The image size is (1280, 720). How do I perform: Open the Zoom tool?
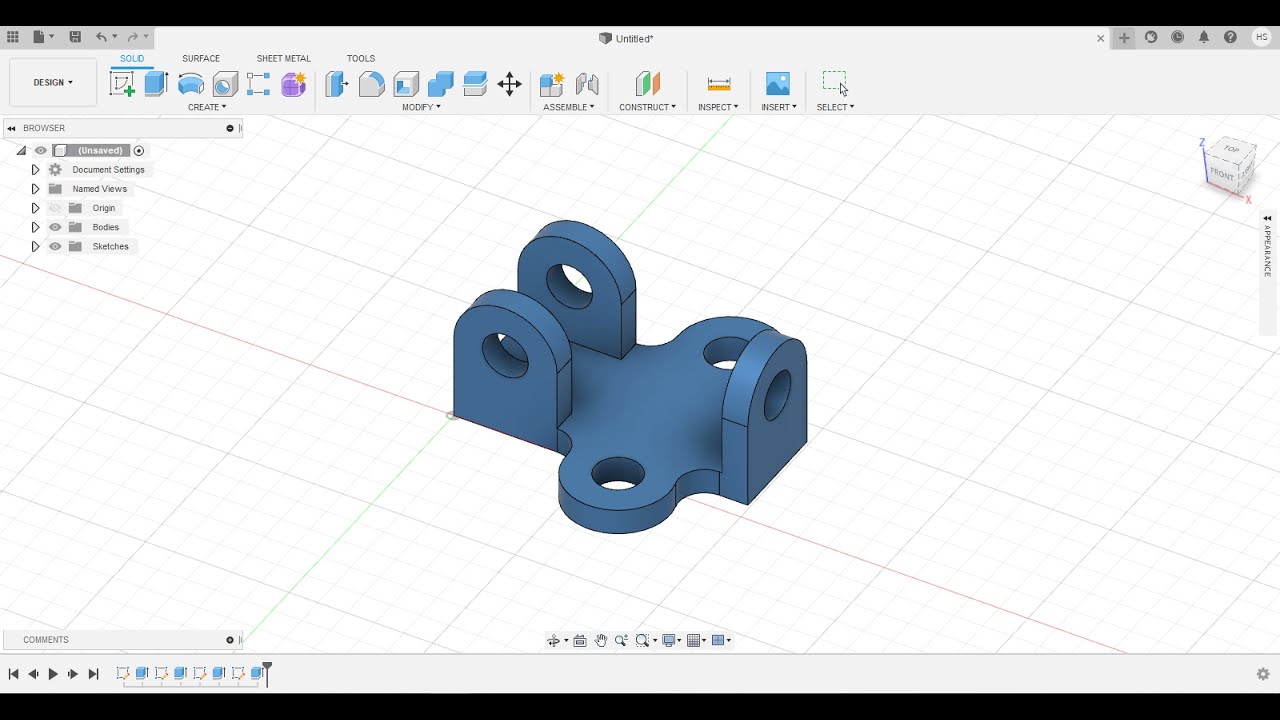[x=621, y=640]
